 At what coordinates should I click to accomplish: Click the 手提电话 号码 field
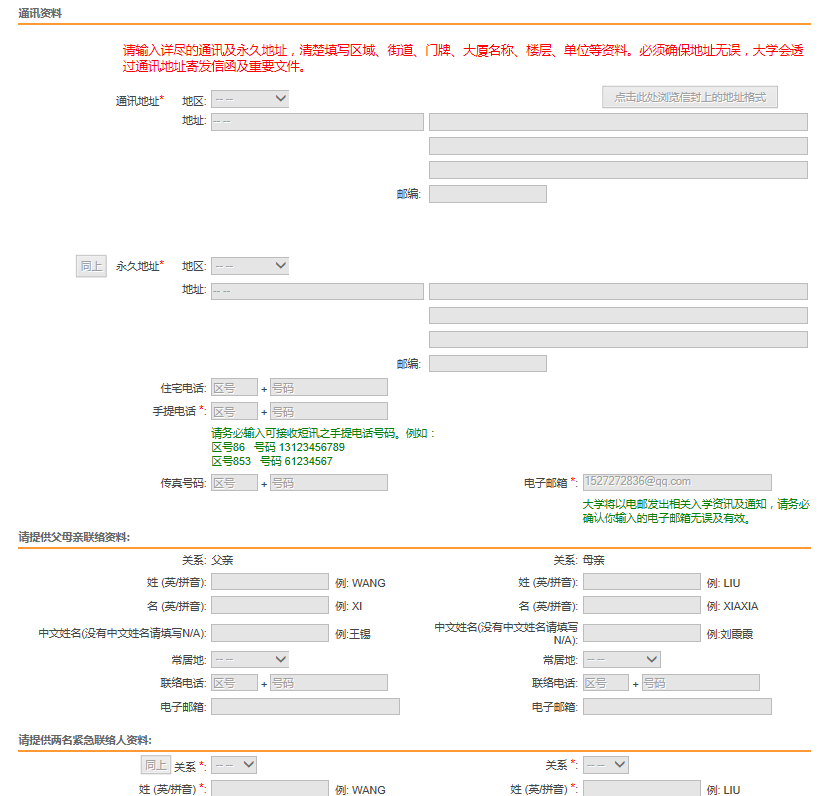pos(328,411)
